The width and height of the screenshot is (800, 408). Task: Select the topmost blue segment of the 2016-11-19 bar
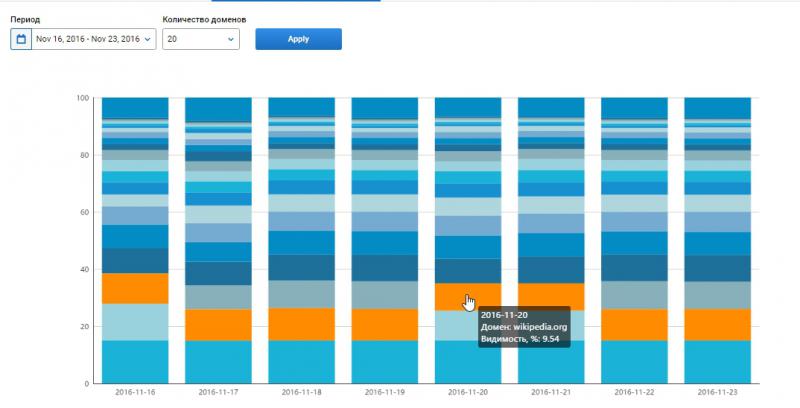click(384, 108)
